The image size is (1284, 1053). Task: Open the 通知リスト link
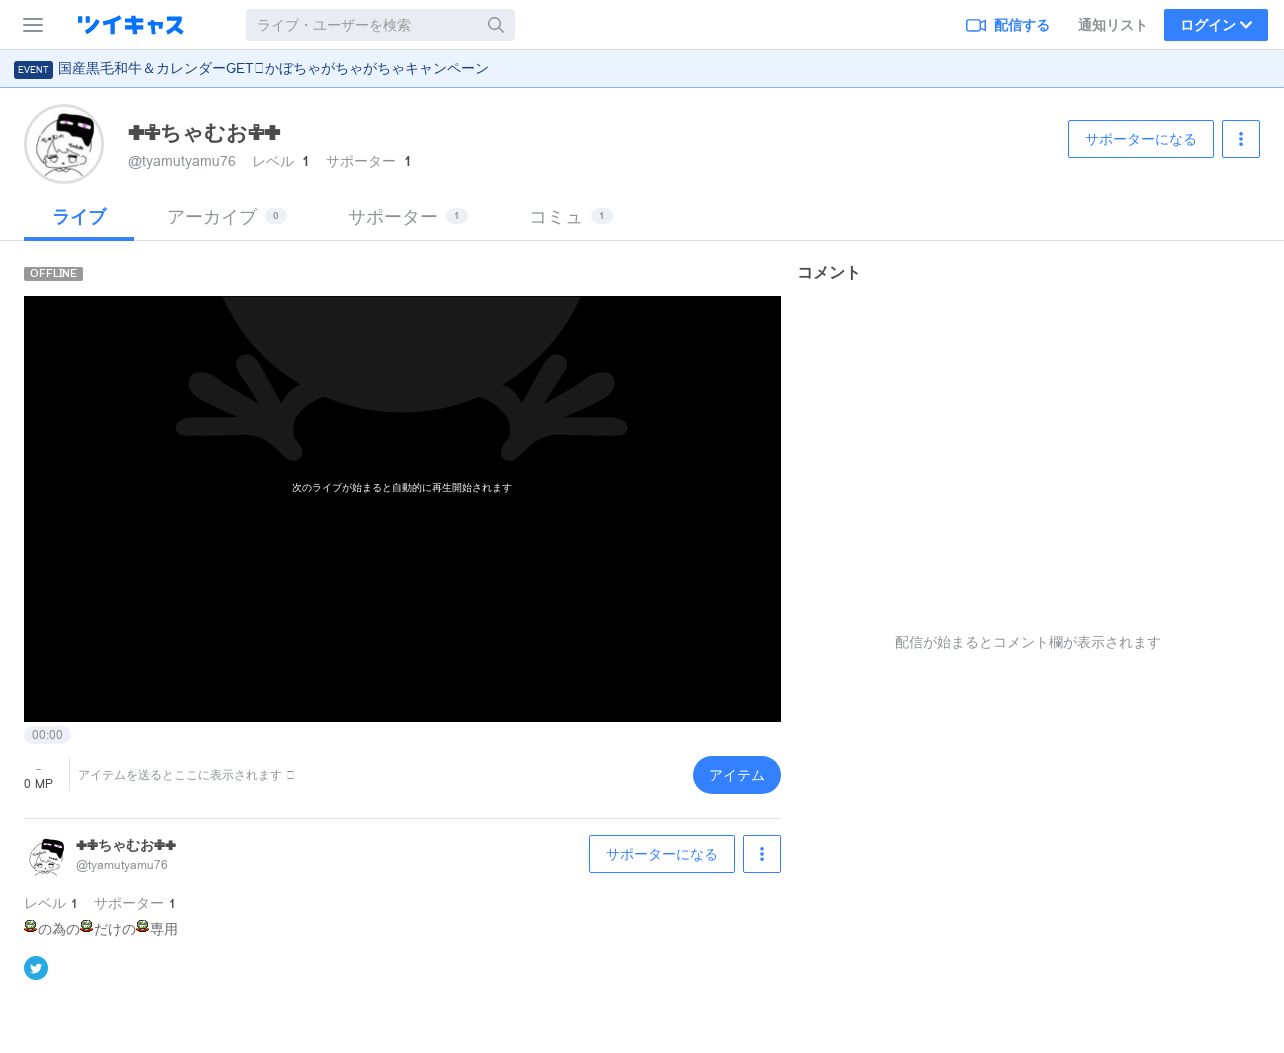(x=1112, y=25)
